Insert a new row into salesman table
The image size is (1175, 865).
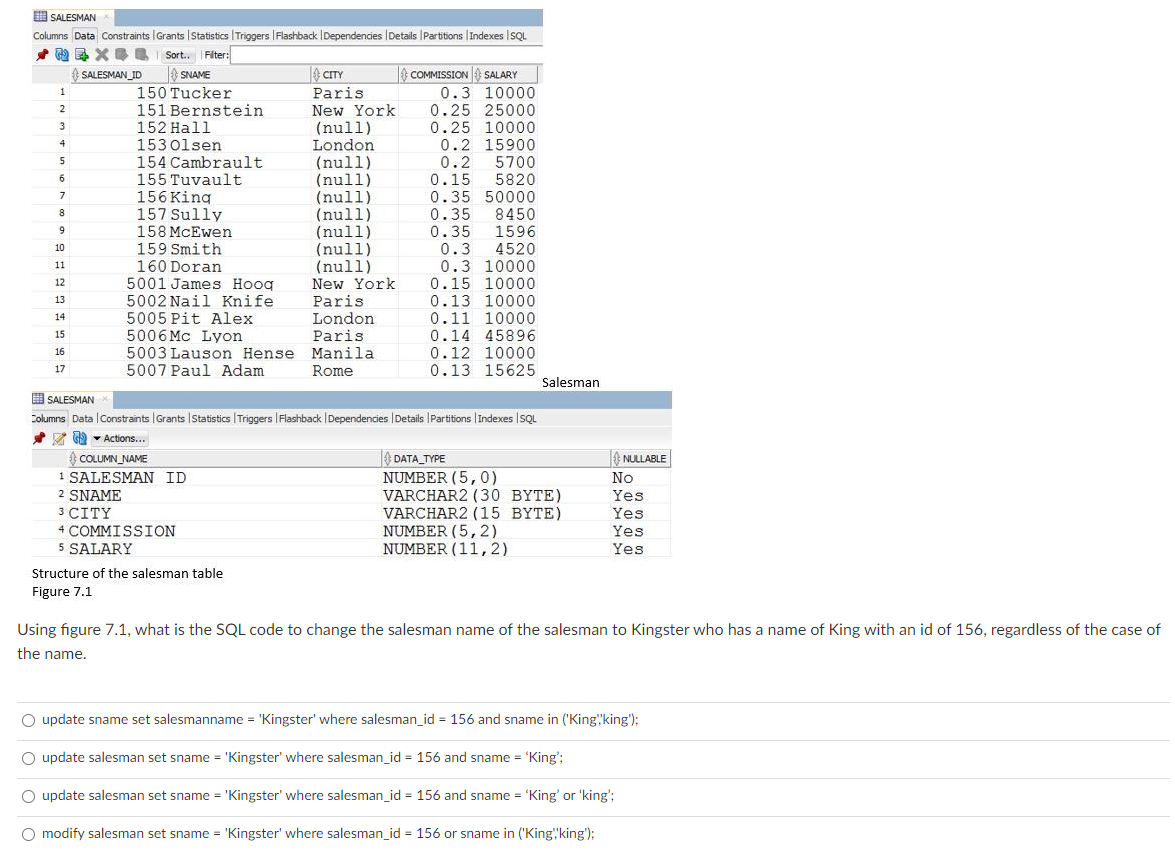(x=81, y=53)
